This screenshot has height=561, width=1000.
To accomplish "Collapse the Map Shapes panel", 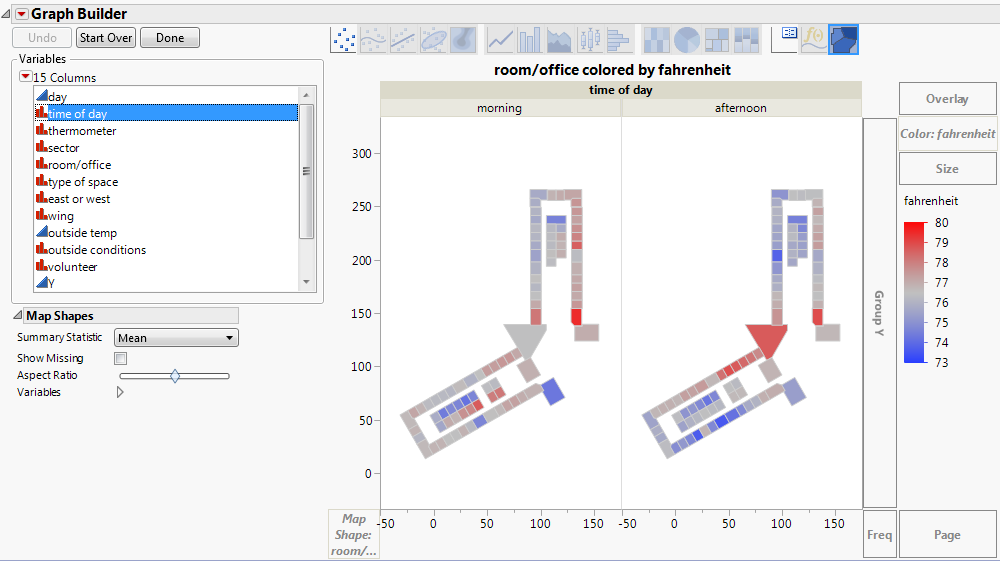I will tap(17, 316).
